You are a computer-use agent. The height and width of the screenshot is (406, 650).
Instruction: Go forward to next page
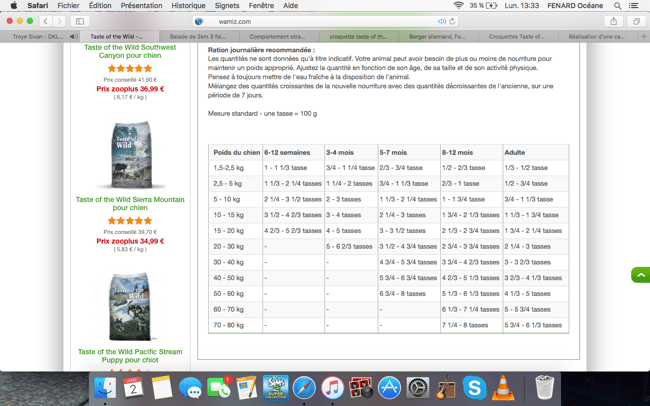[59, 21]
